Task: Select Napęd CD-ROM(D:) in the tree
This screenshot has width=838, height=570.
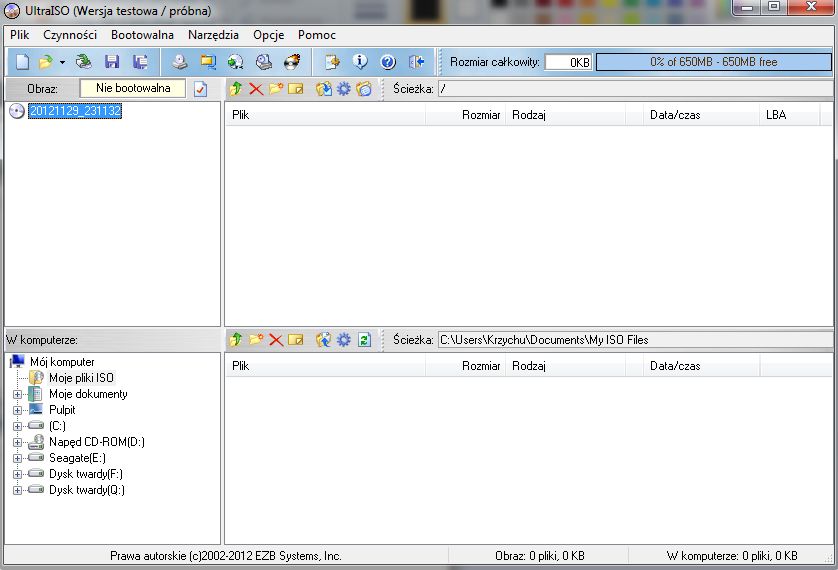Action: point(97,442)
